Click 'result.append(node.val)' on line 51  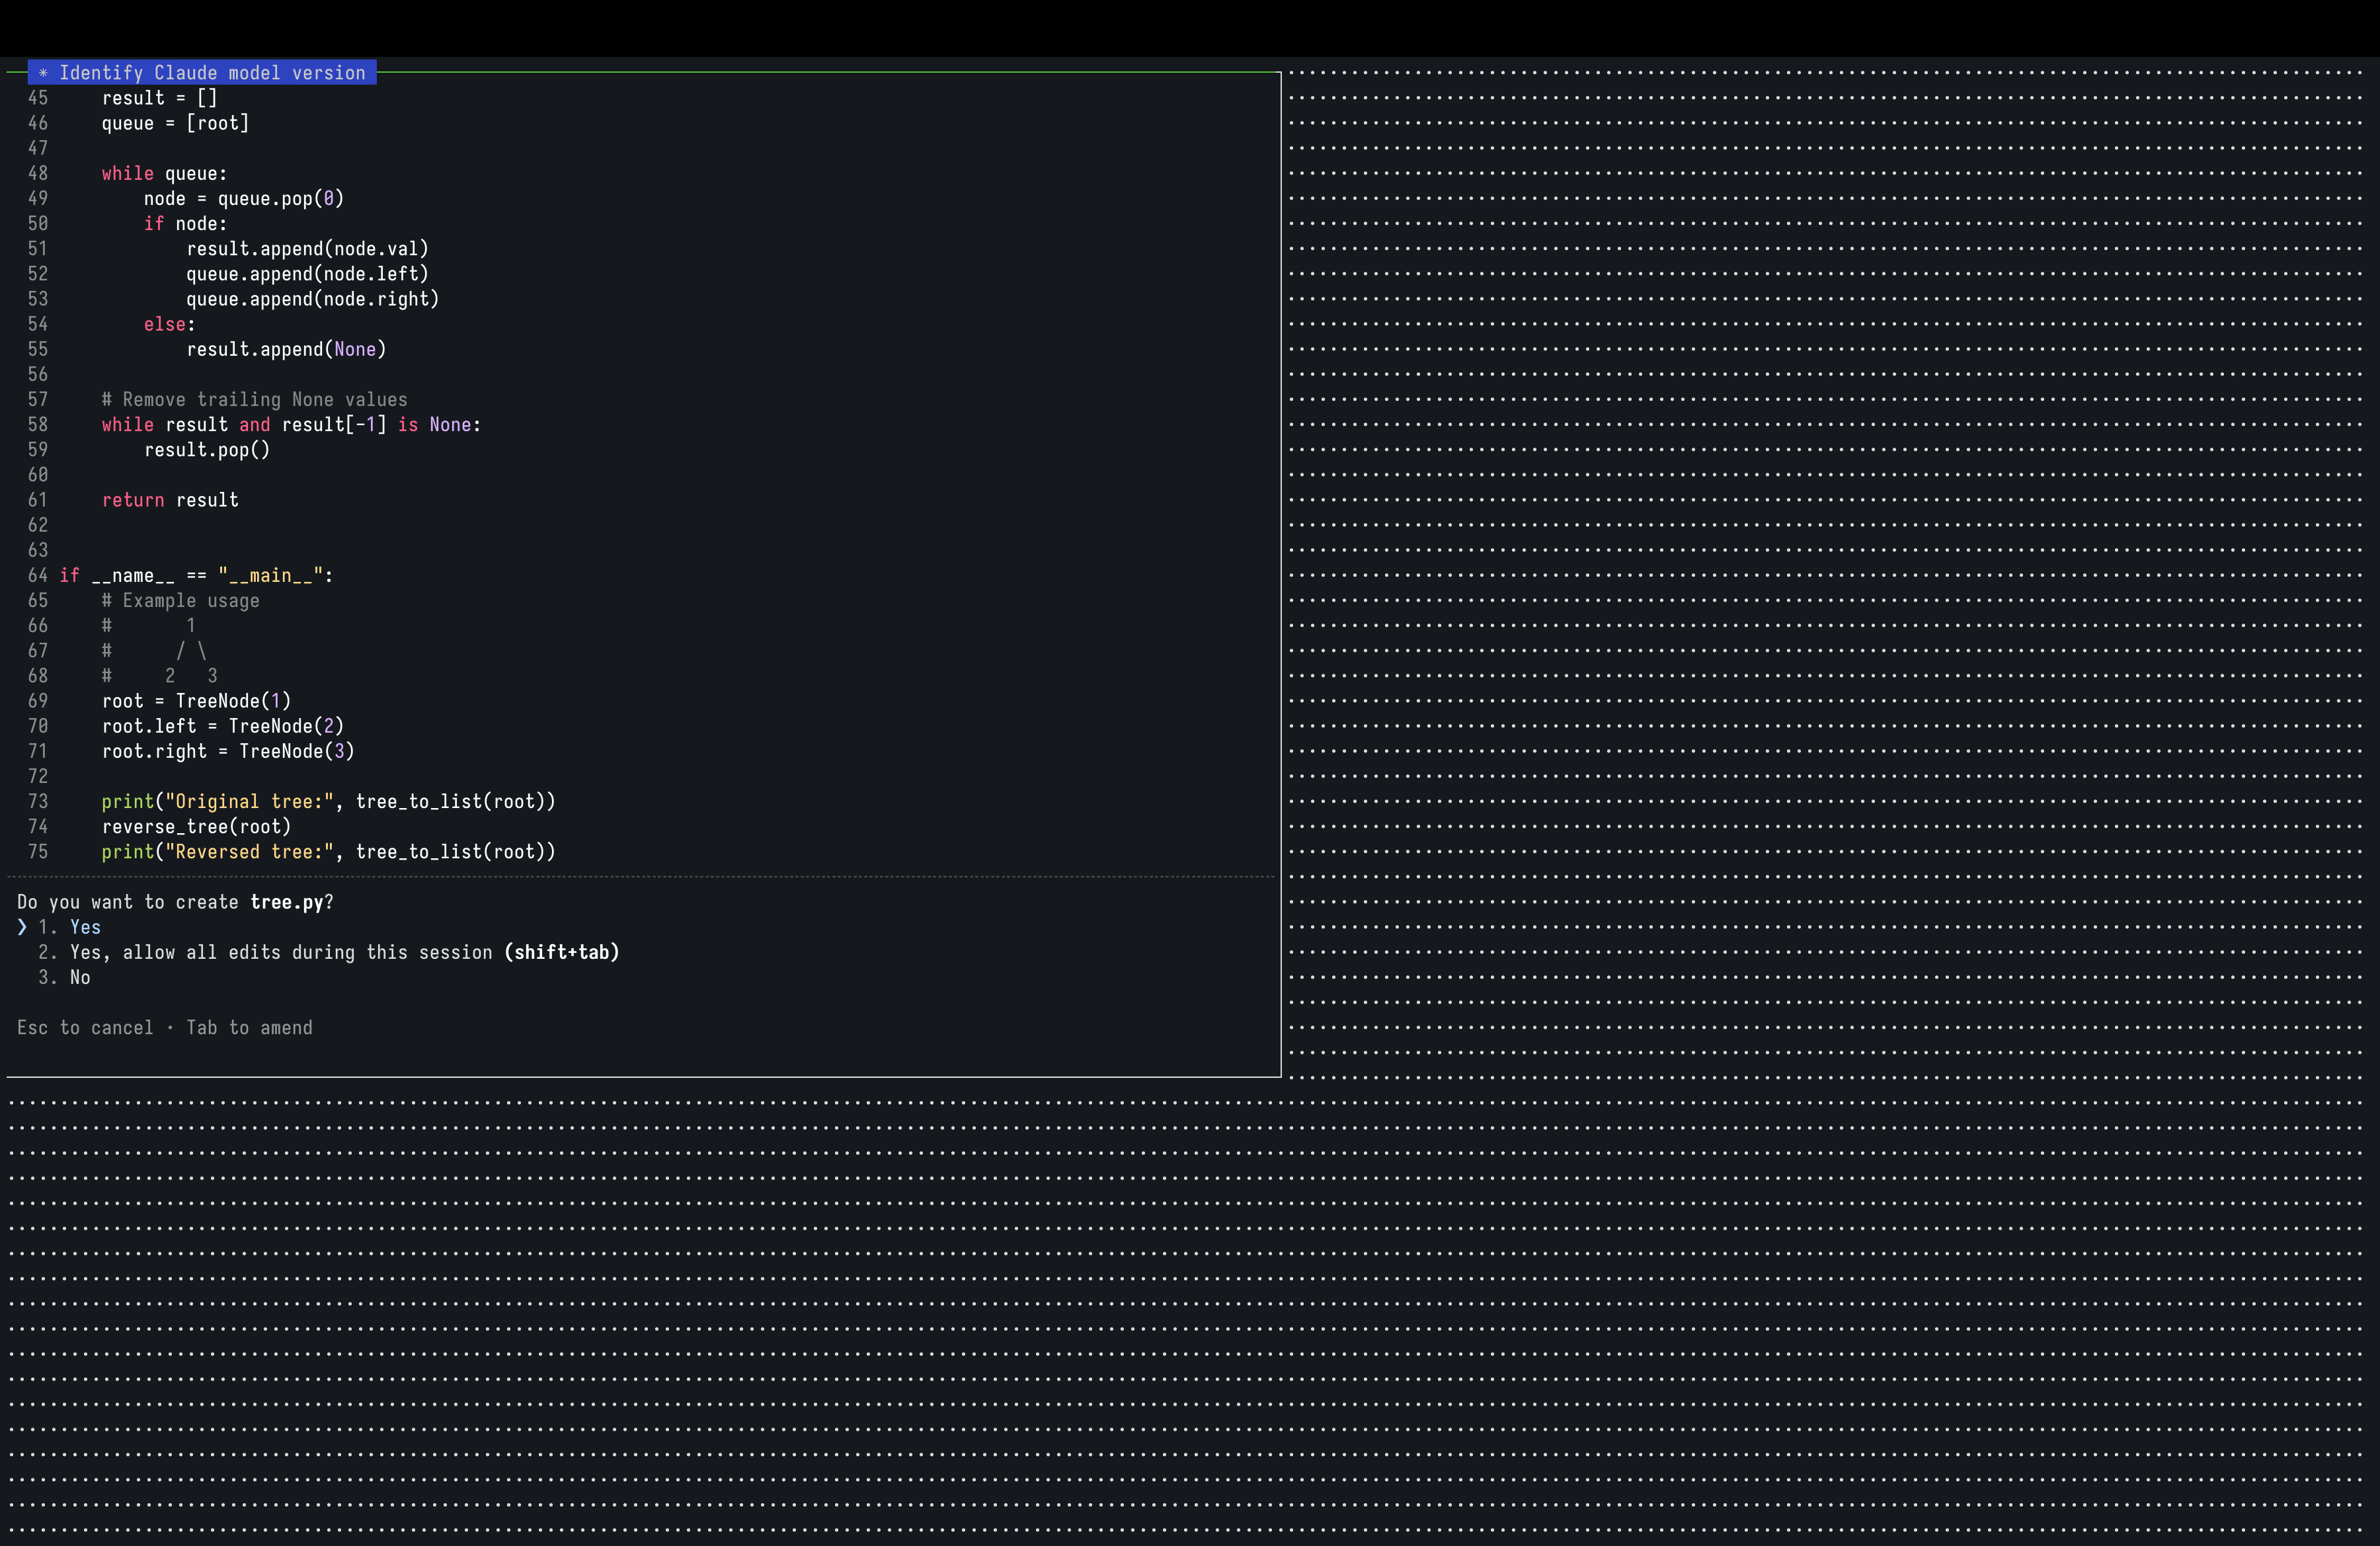click(x=307, y=249)
